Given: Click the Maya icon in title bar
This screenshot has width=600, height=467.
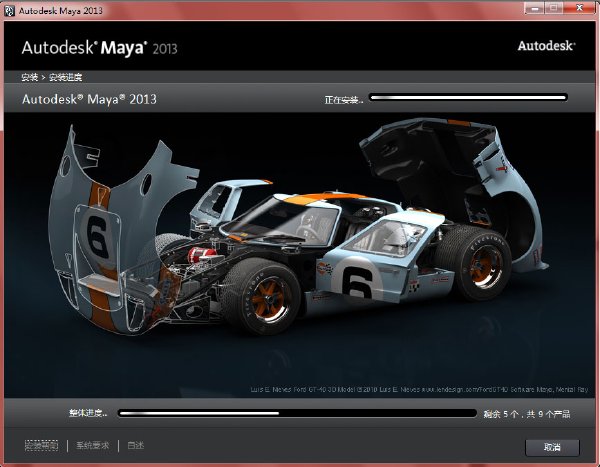Looking at the screenshot, I should pos(9,10).
